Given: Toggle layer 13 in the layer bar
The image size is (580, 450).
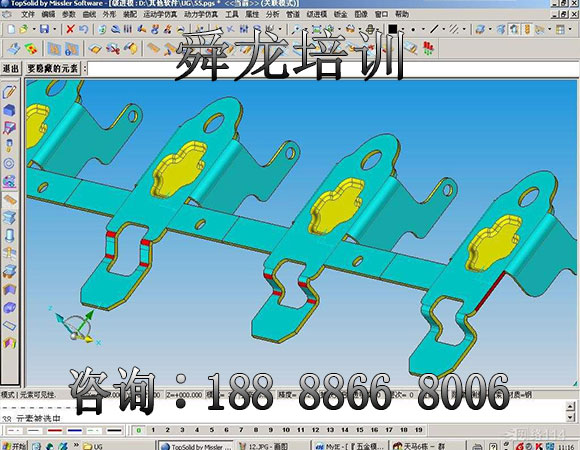Looking at the screenshot, I should pyautogui.click(x=330, y=430).
